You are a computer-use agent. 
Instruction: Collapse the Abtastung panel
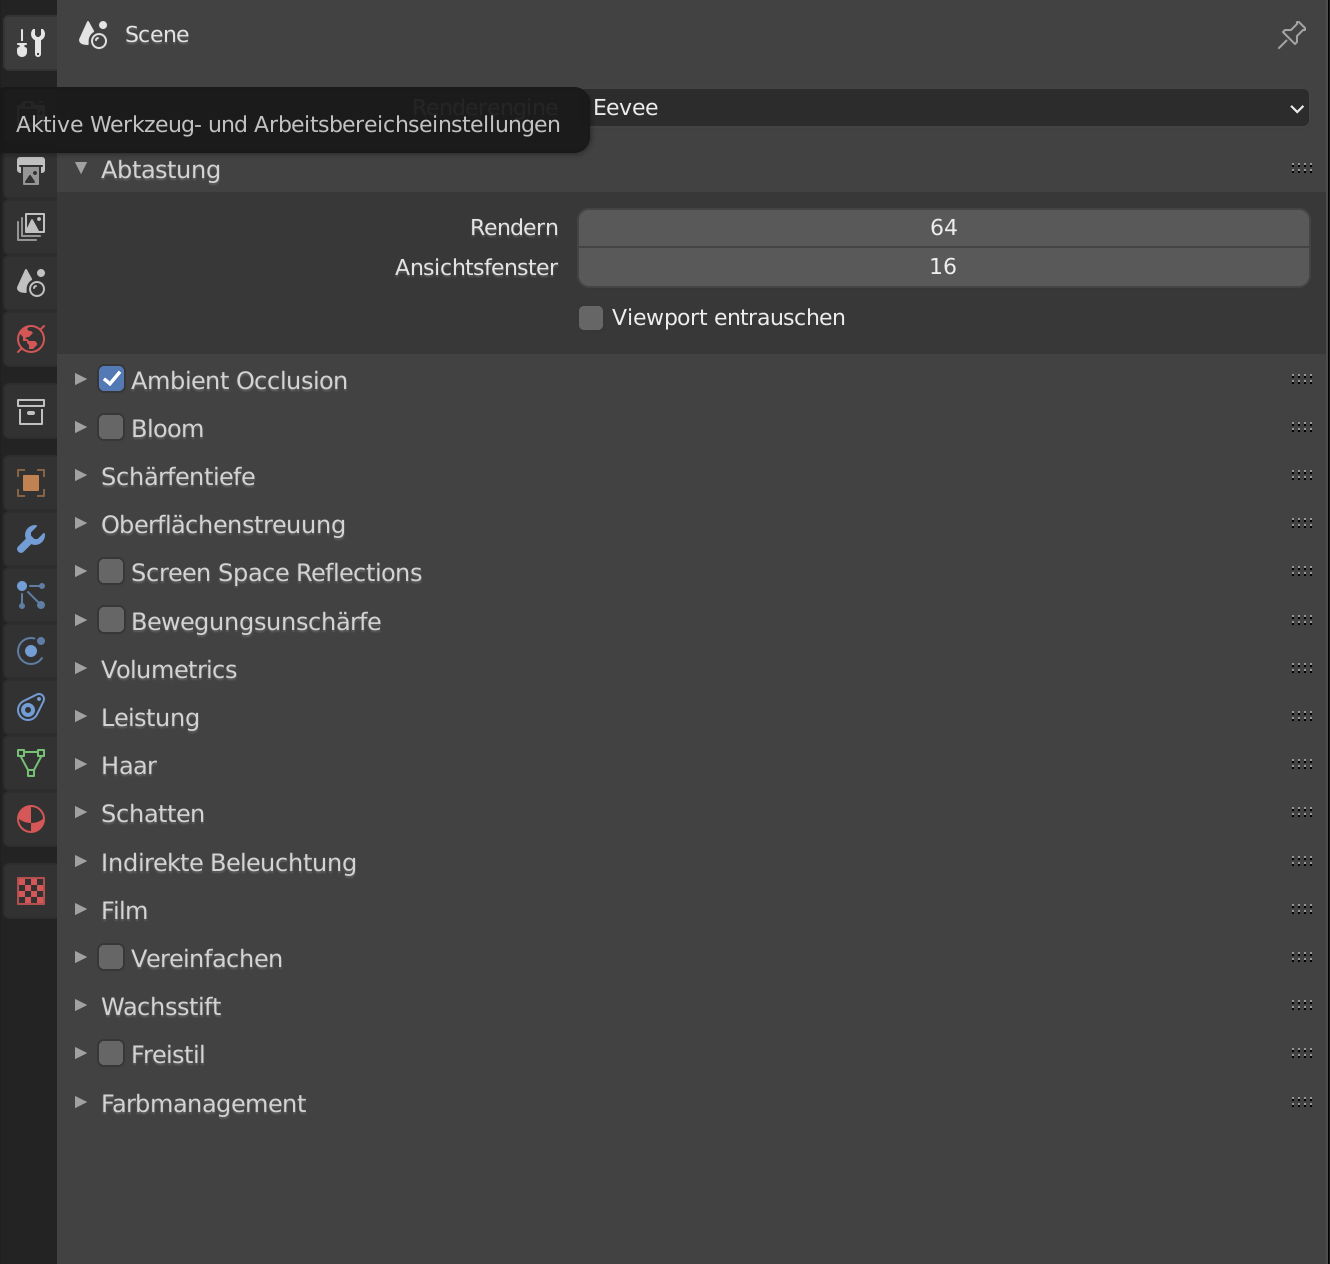(x=81, y=169)
